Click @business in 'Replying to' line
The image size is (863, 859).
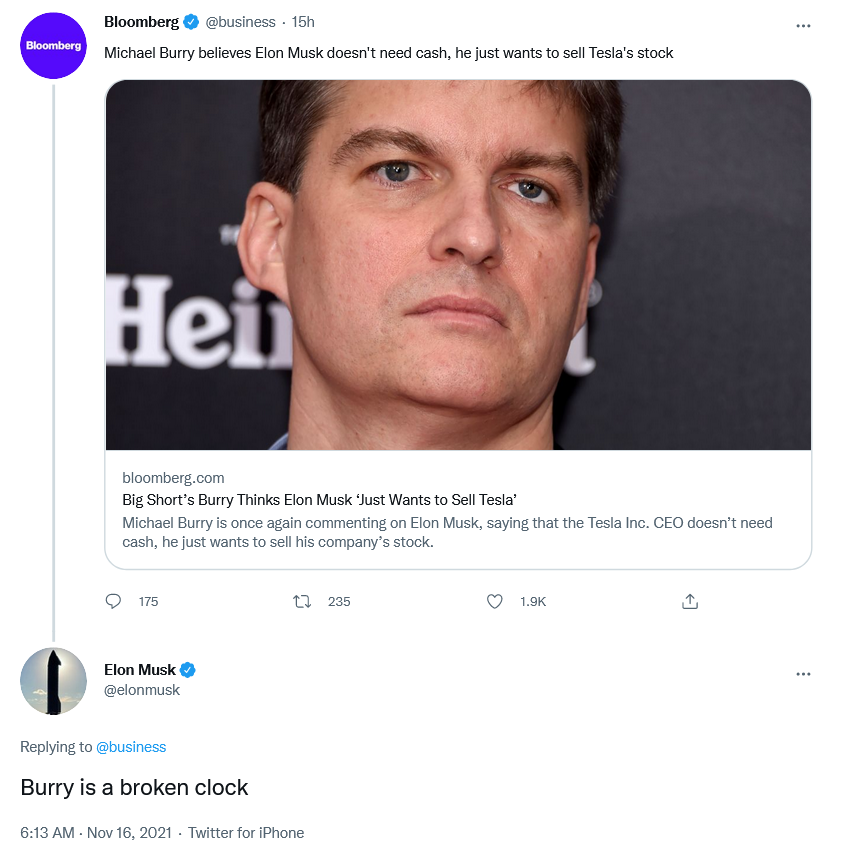(131, 747)
